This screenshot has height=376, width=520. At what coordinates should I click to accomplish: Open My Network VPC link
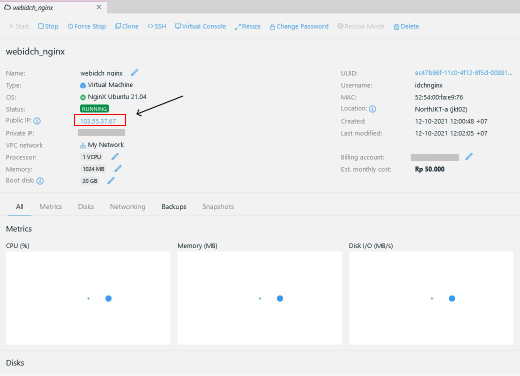pos(106,145)
